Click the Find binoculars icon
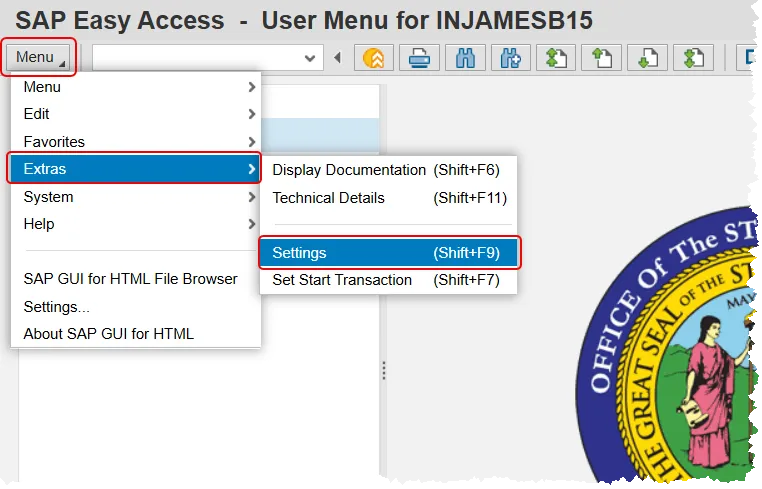 (x=465, y=58)
